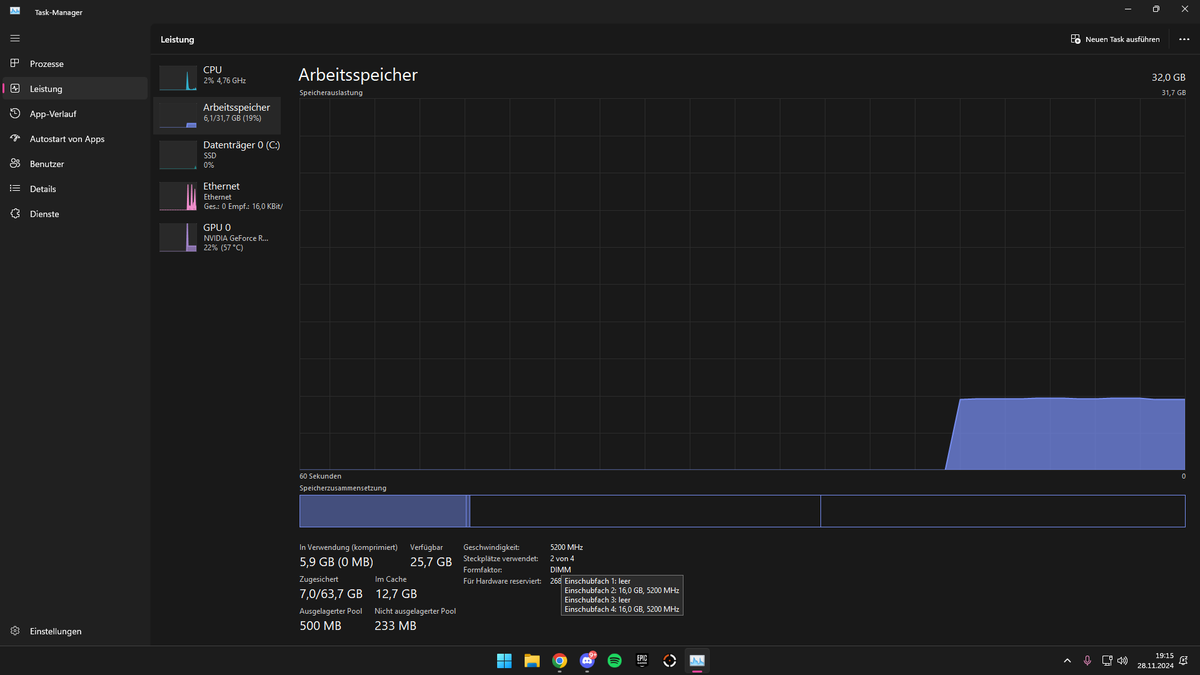This screenshot has width=1200, height=675.
Task: Click the Verfügbar value 25,7 GB
Action: pyautogui.click(x=431, y=563)
